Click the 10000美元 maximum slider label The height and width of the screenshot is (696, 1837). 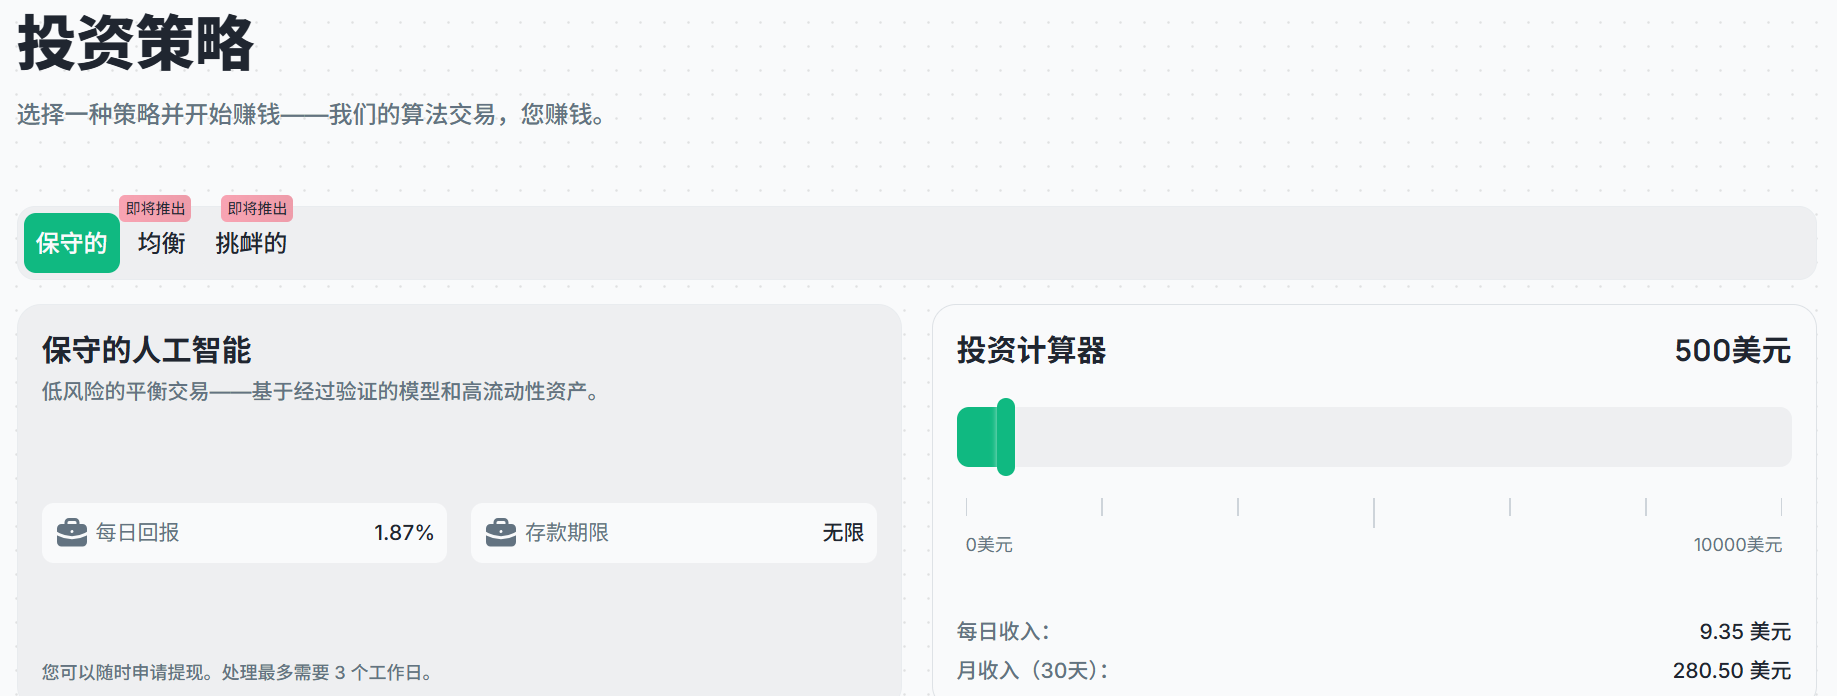tap(1737, 545)
